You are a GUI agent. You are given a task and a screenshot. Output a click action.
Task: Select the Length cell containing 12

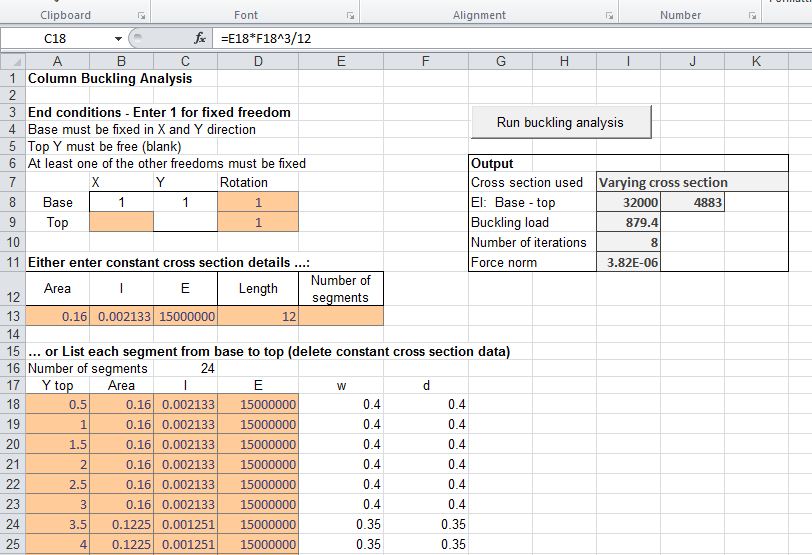pos(257,316)
